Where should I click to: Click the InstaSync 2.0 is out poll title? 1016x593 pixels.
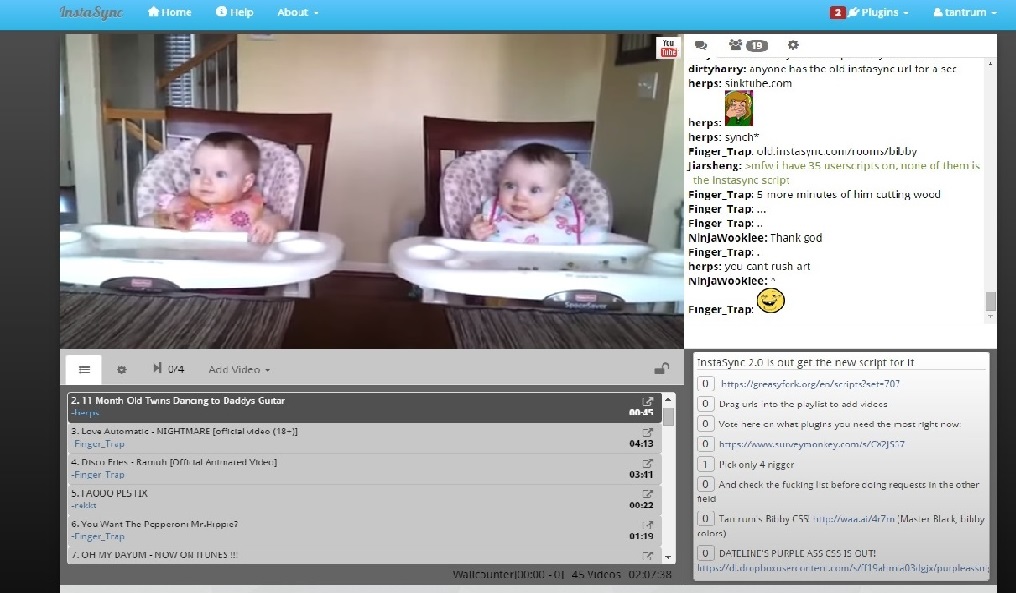pos(805,362)
